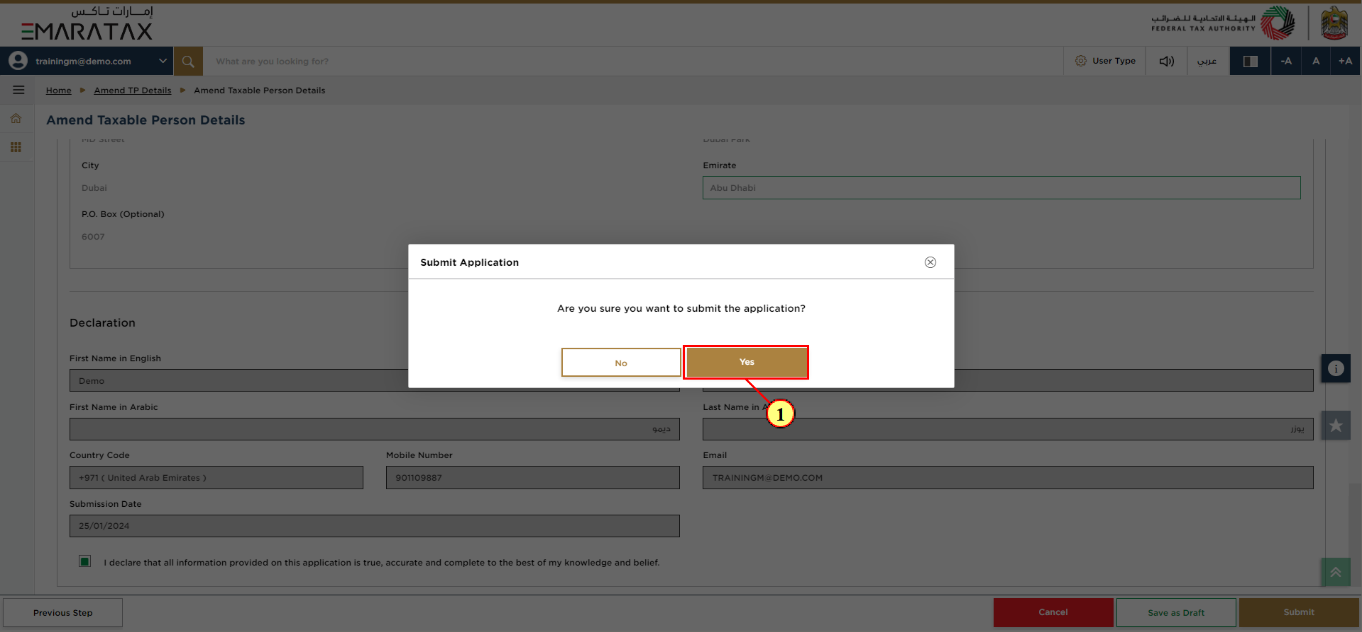Decline submission with the No button
Image resolution: width=1362 pixels, height=632 pixels.
tap(621, 362)
